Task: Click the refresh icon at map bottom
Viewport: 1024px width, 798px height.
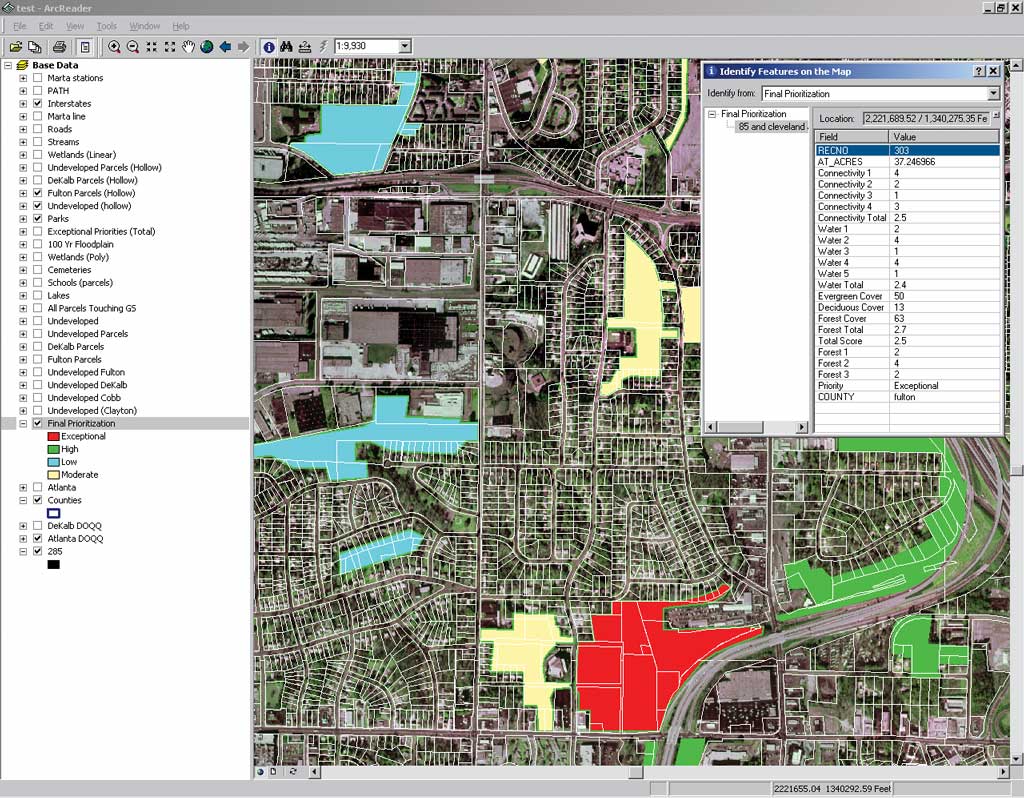Action: (293, 772)
